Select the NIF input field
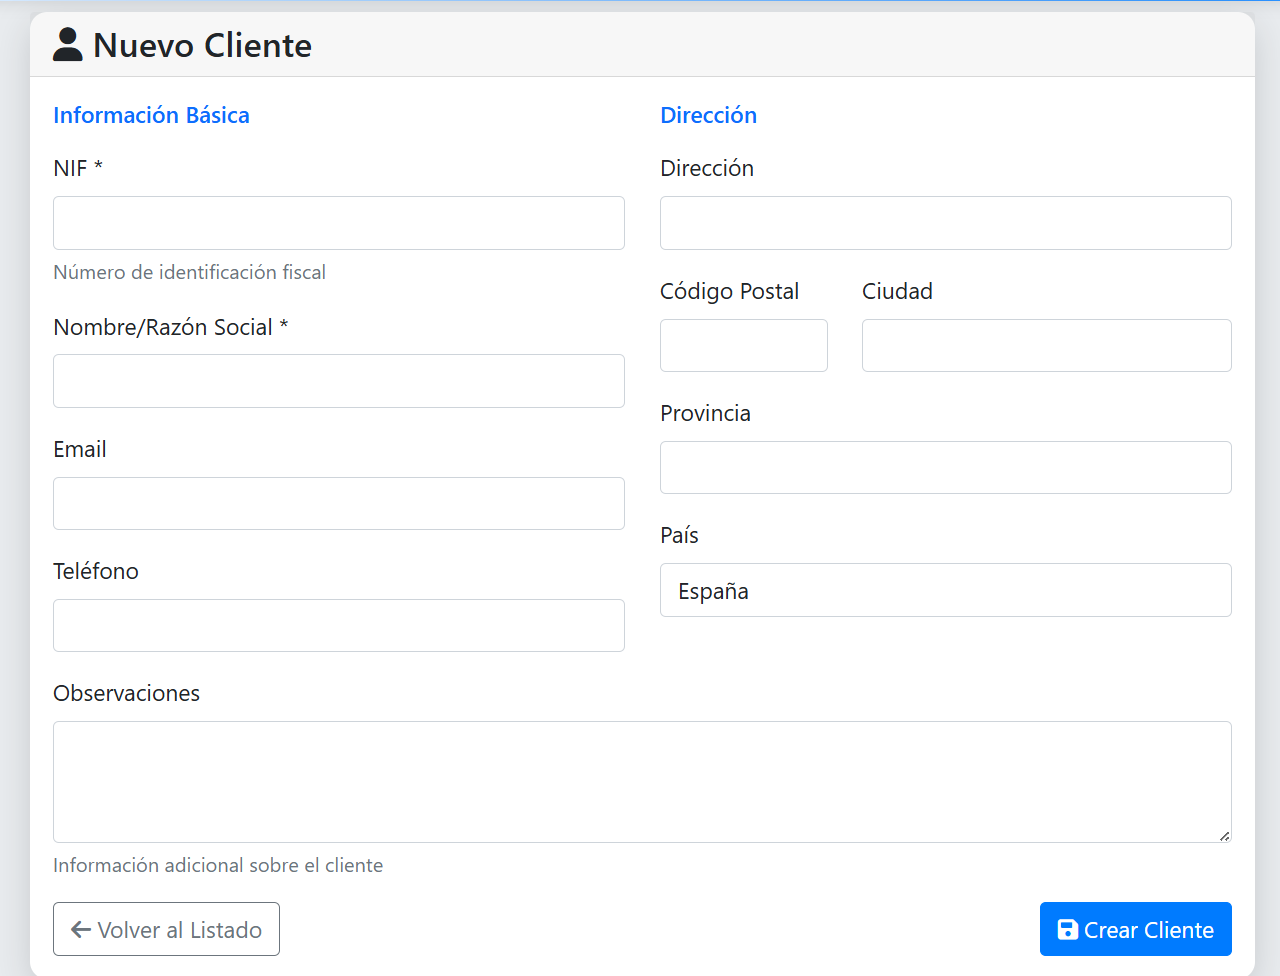1280x976 pixels. (338, 222)
